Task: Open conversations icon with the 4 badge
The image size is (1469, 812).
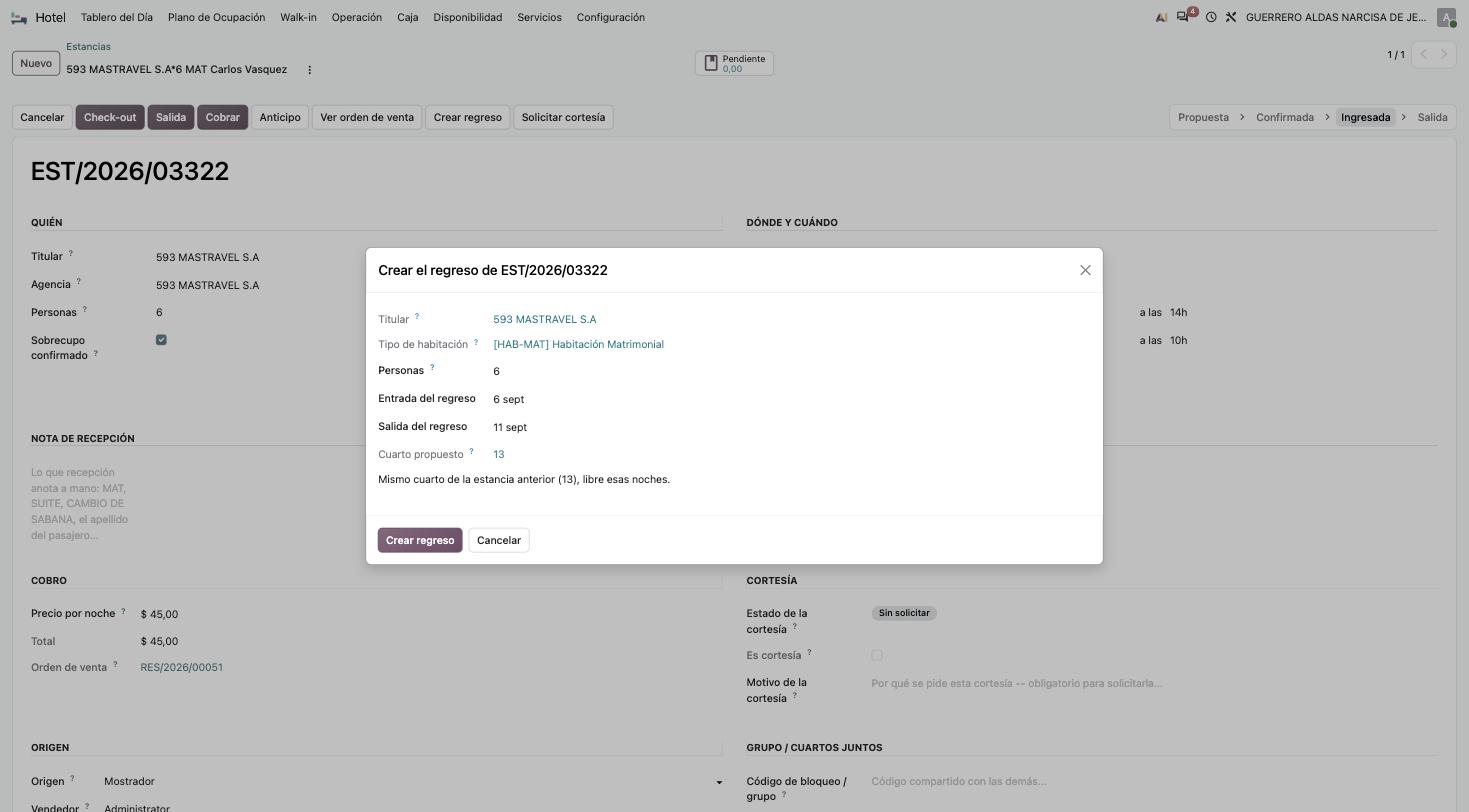Action: coord(1185,17)
